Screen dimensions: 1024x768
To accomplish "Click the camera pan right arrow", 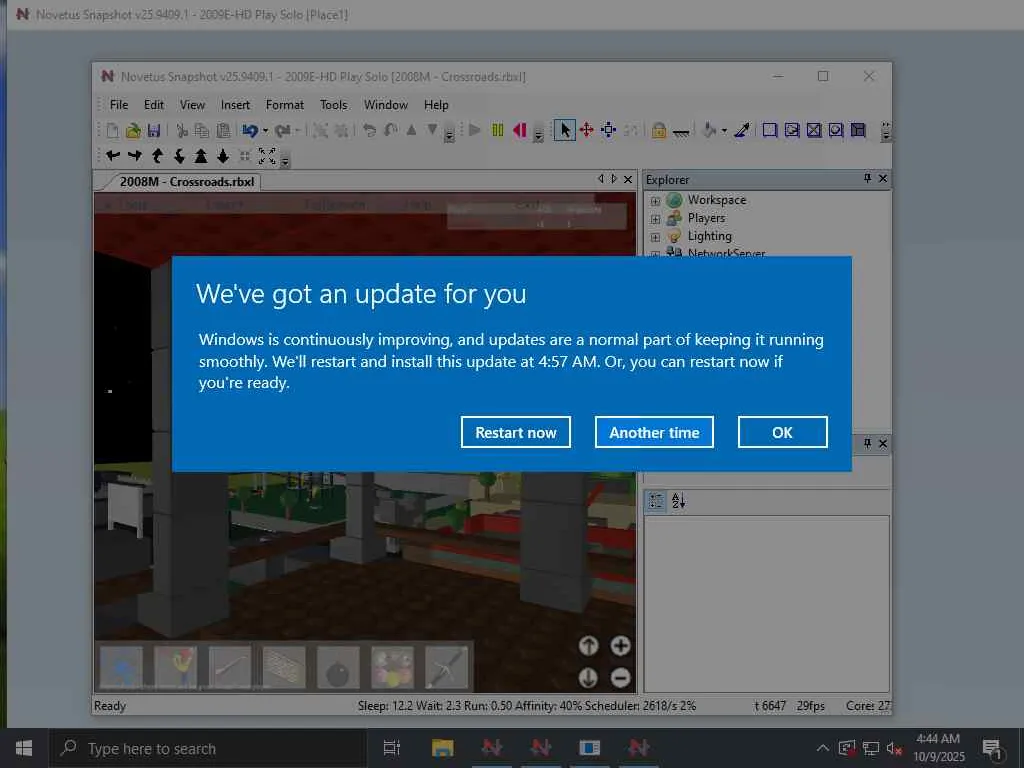I will tap(135, 155).
